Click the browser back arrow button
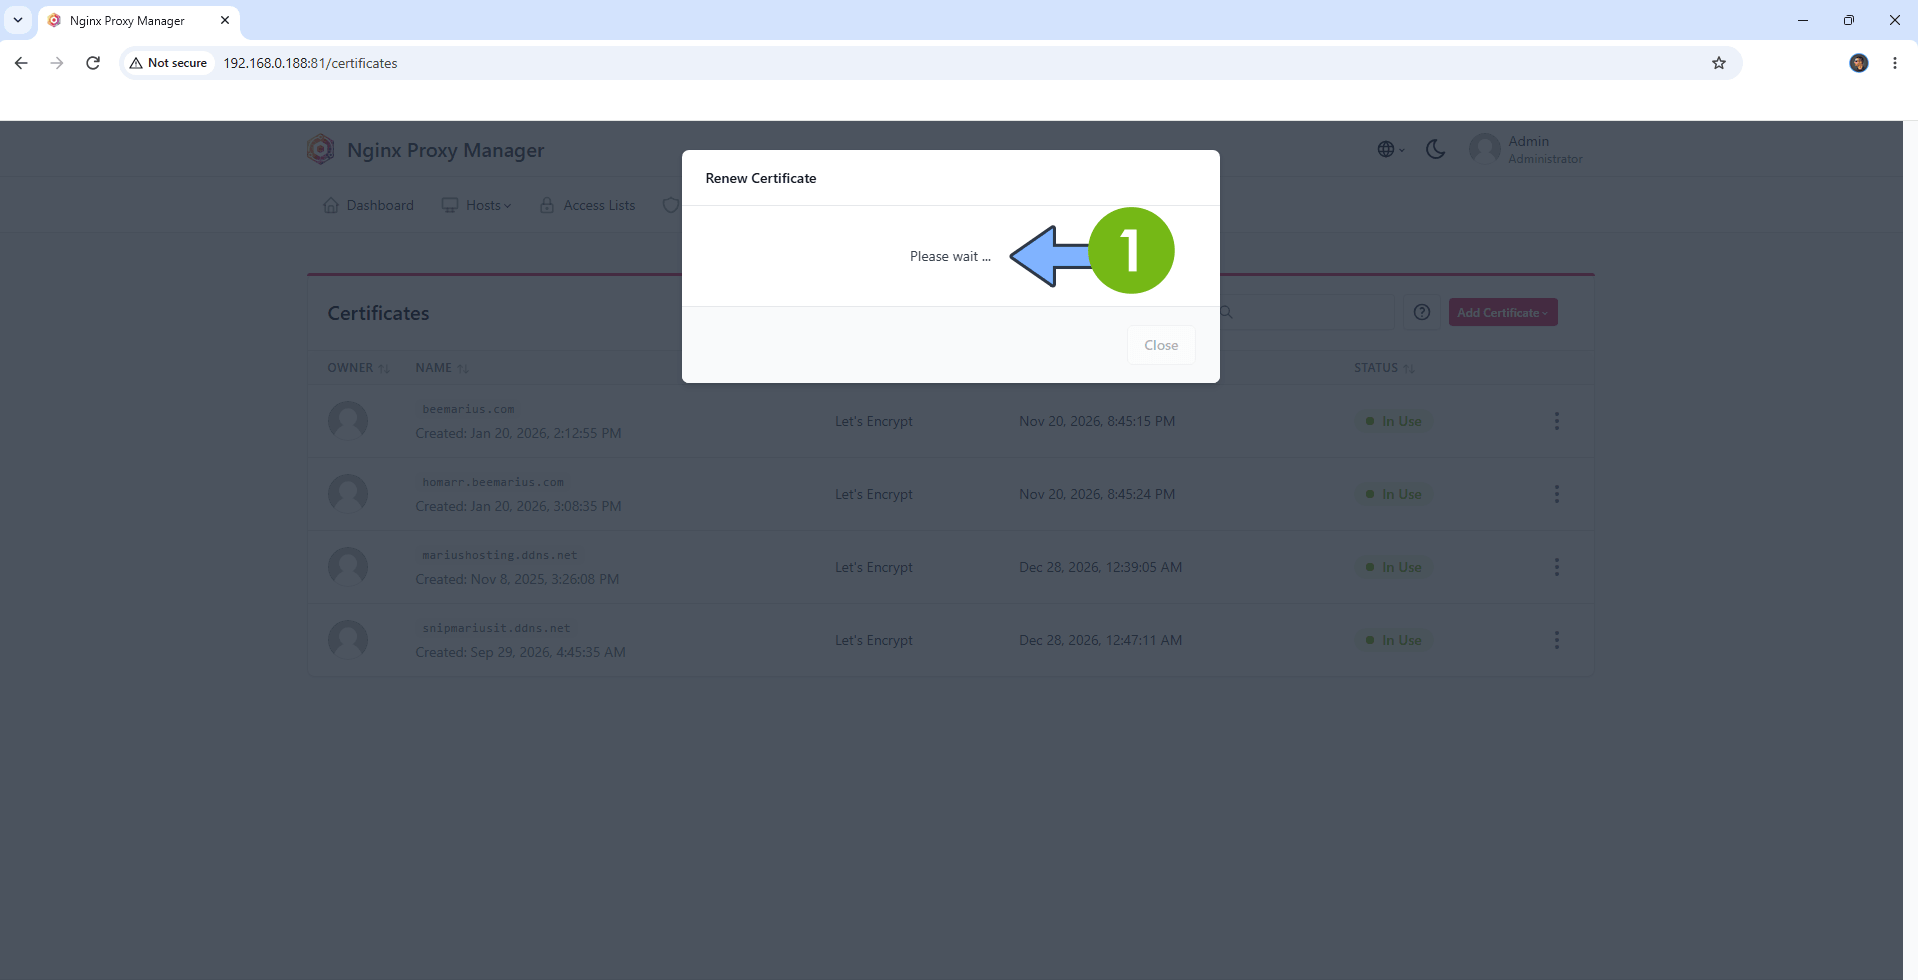The width and height of the screenshot is (1918, 980). (x=21, y=63)
